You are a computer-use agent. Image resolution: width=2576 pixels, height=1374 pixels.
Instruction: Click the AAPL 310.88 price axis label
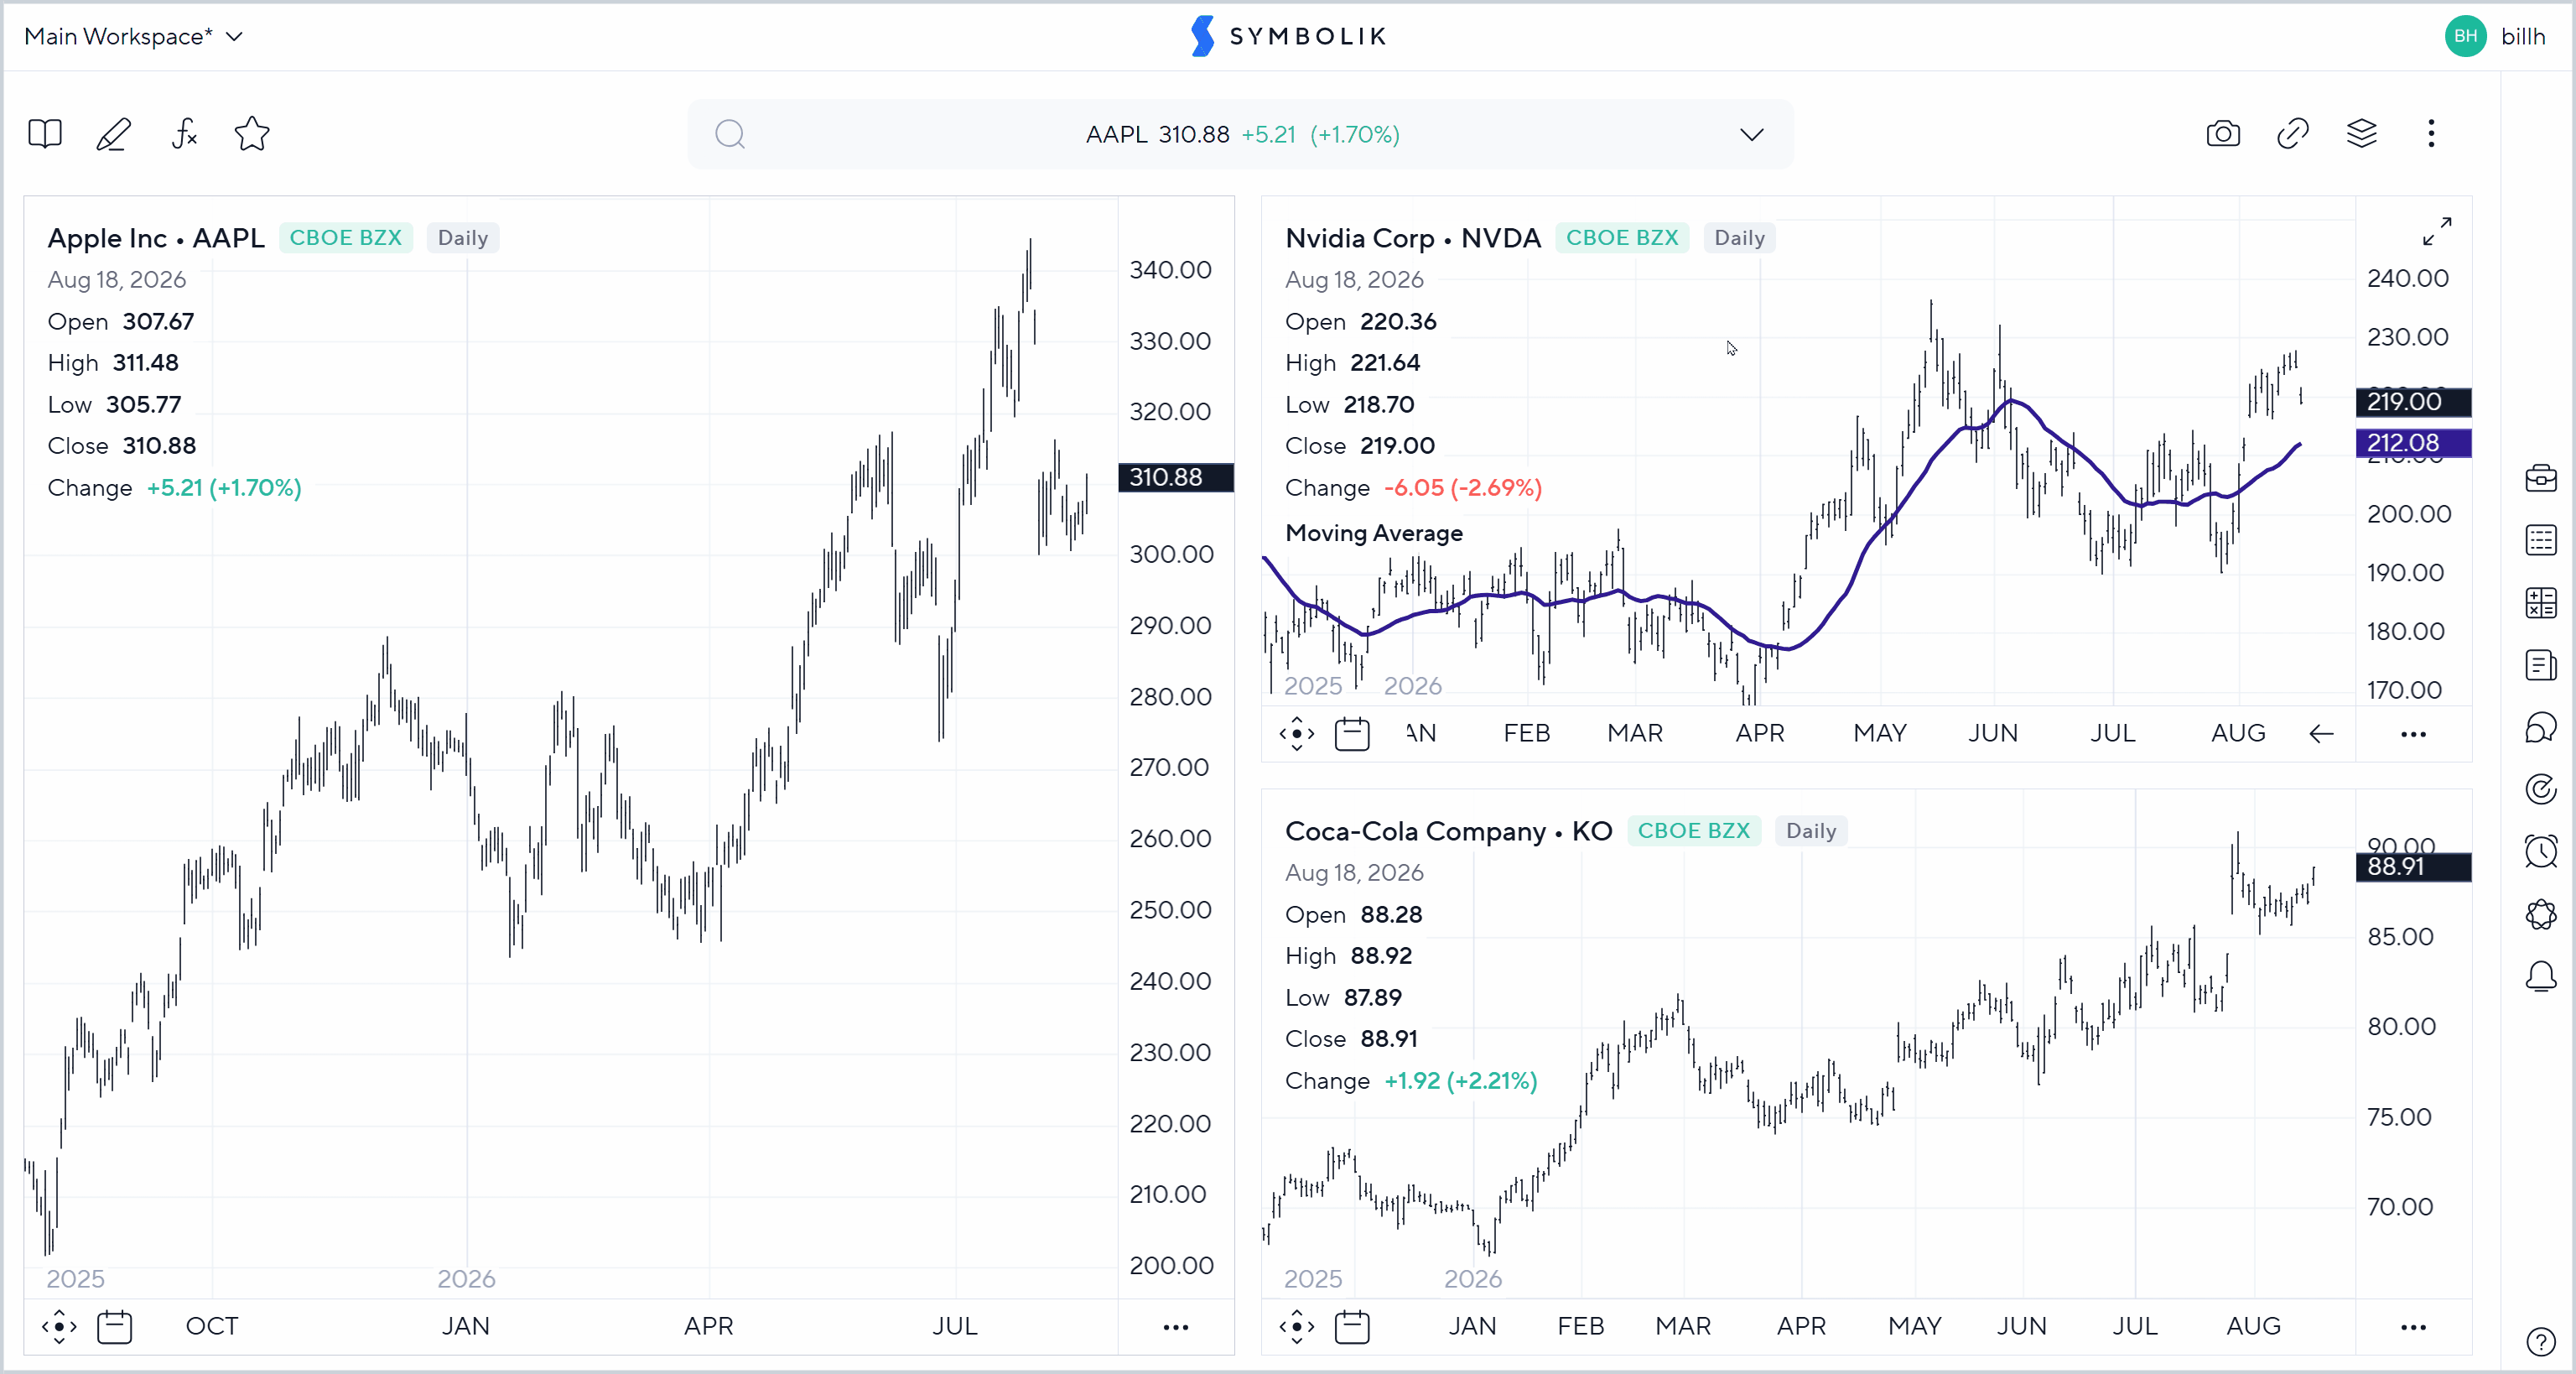click(x=1176, y=478)
